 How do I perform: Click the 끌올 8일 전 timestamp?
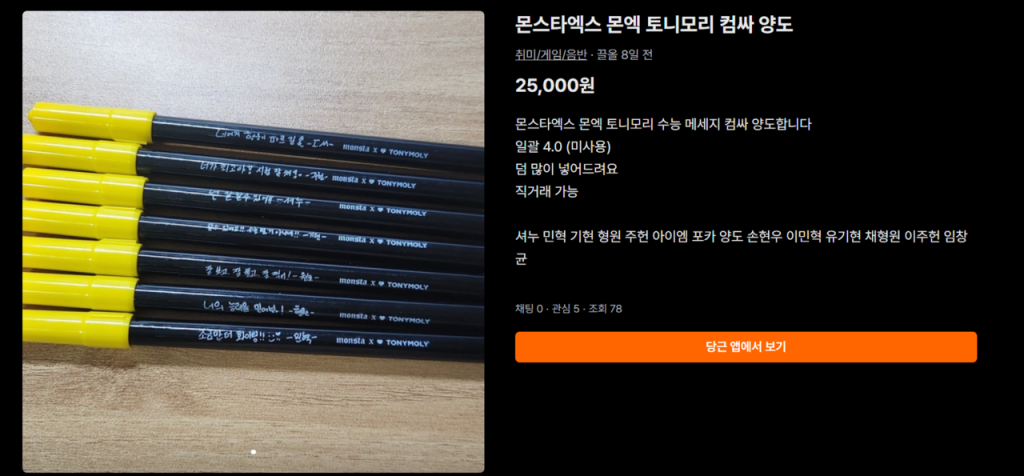click(x=624, y=55)
